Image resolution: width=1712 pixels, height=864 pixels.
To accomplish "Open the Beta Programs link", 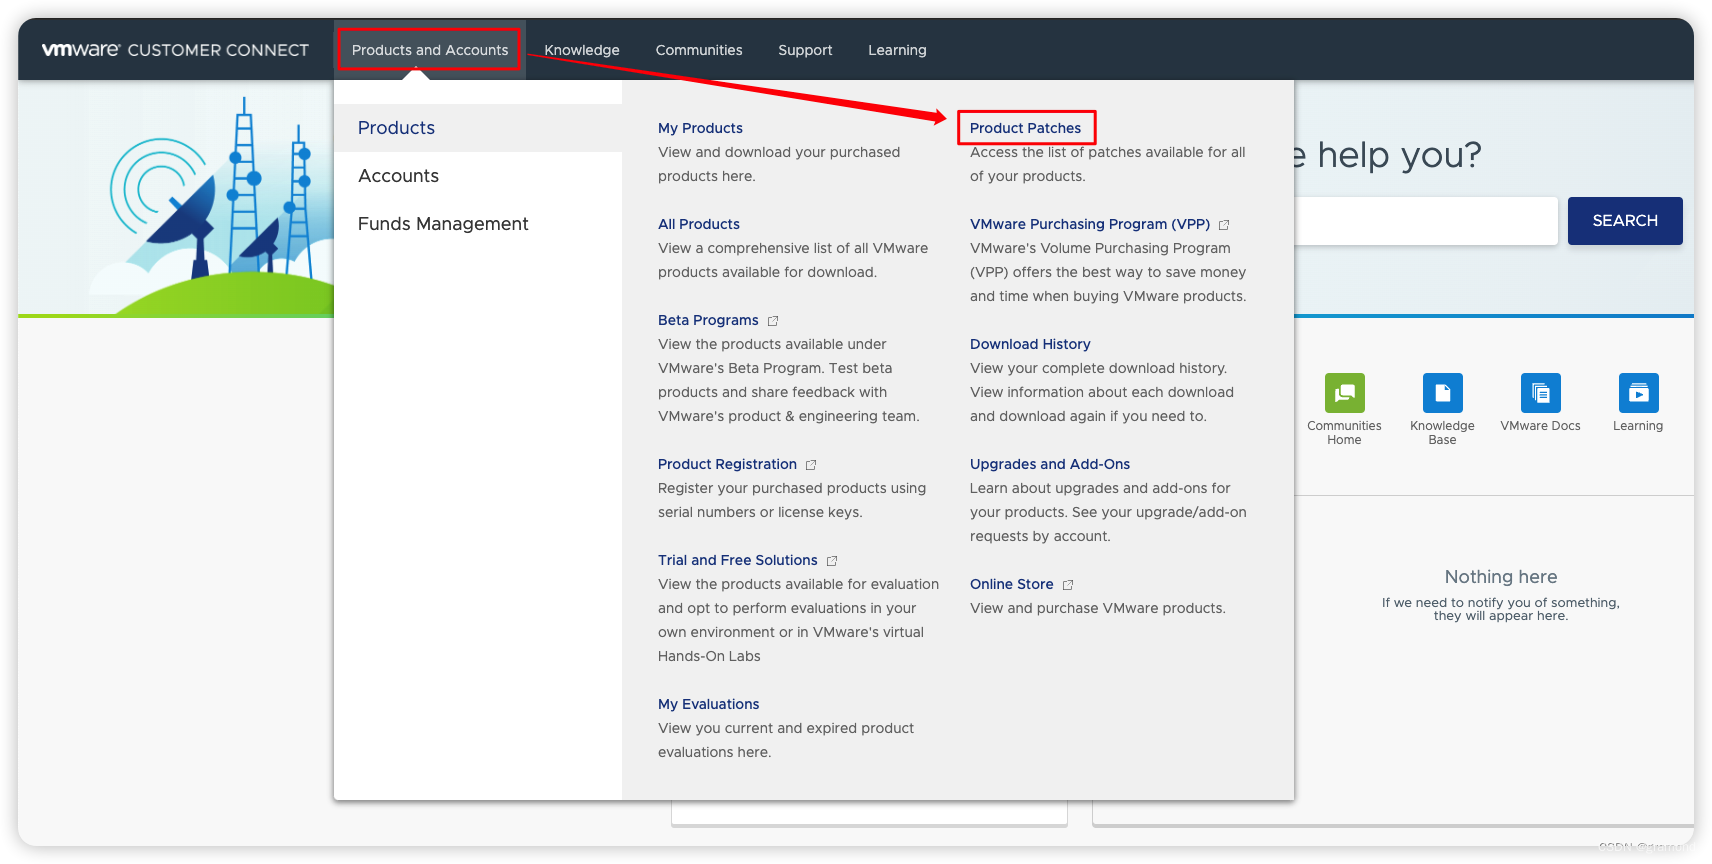I will pyautogui.click(x=708, y=320).
